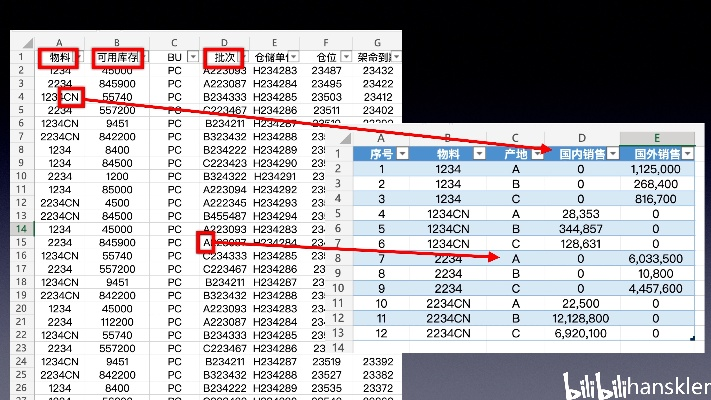Select row 26 header in left sheet
Screen dimensions: 711x400
[x=22, y=388]
